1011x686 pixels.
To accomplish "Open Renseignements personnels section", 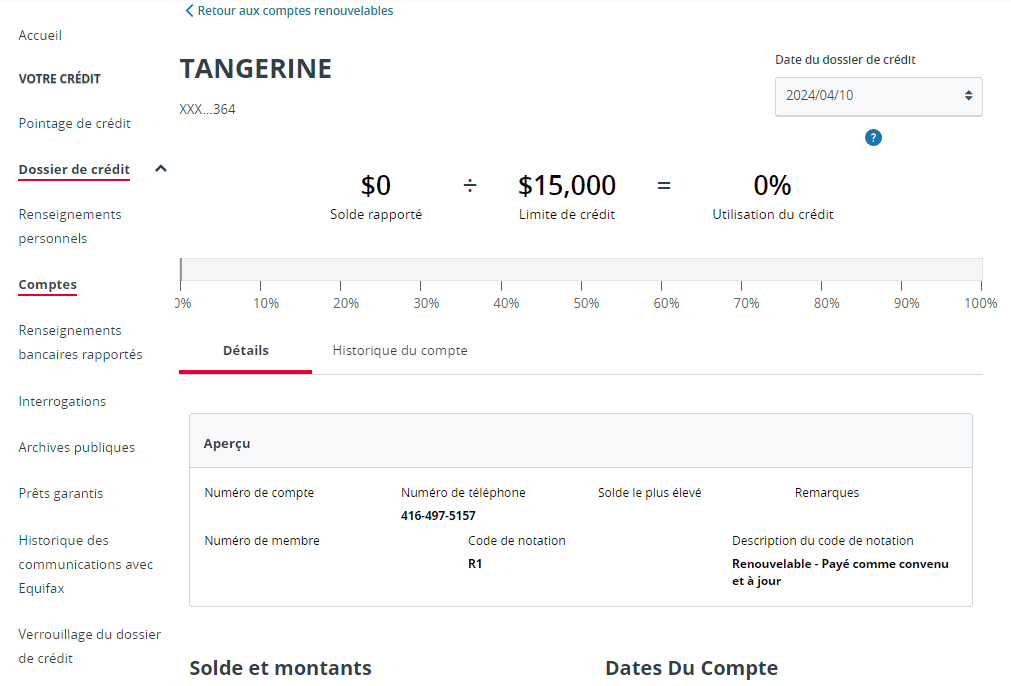I will [x=70, y=226].
